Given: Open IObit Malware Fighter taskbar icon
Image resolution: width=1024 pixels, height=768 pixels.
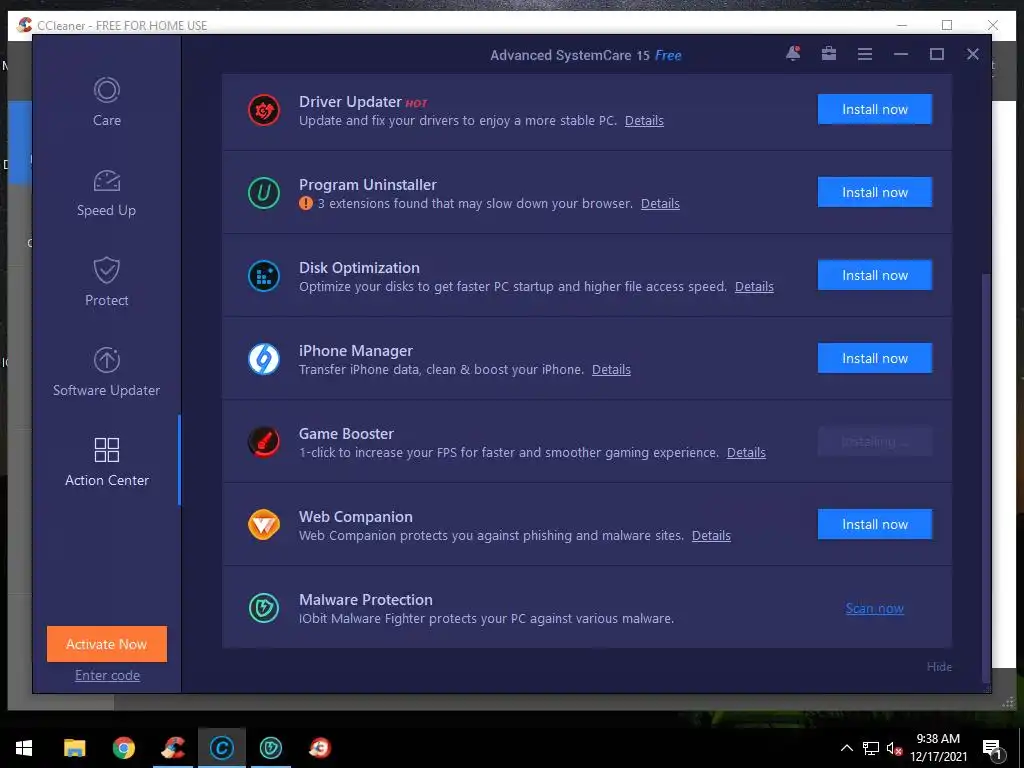Looking at the screenshot, I should (x=271, y=748).
